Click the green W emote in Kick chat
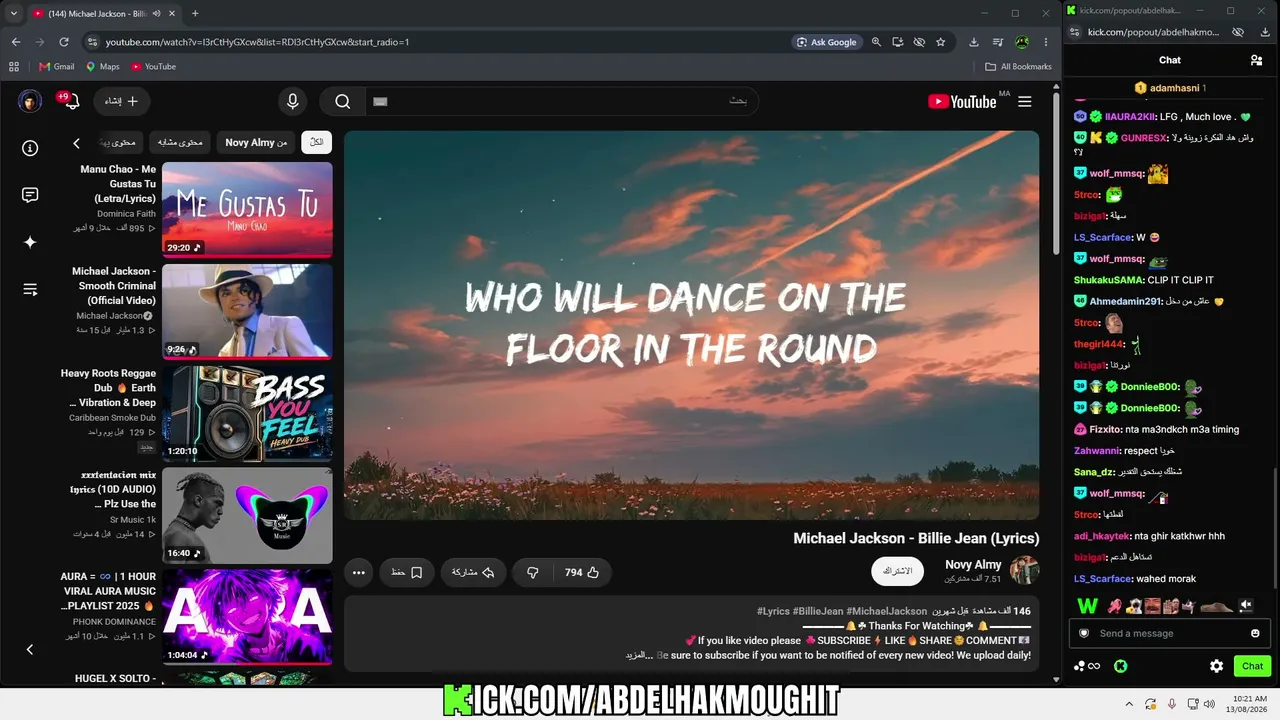Image resolution: width=1280 pixels, height=720 pixels. [x=1087, y=605]
